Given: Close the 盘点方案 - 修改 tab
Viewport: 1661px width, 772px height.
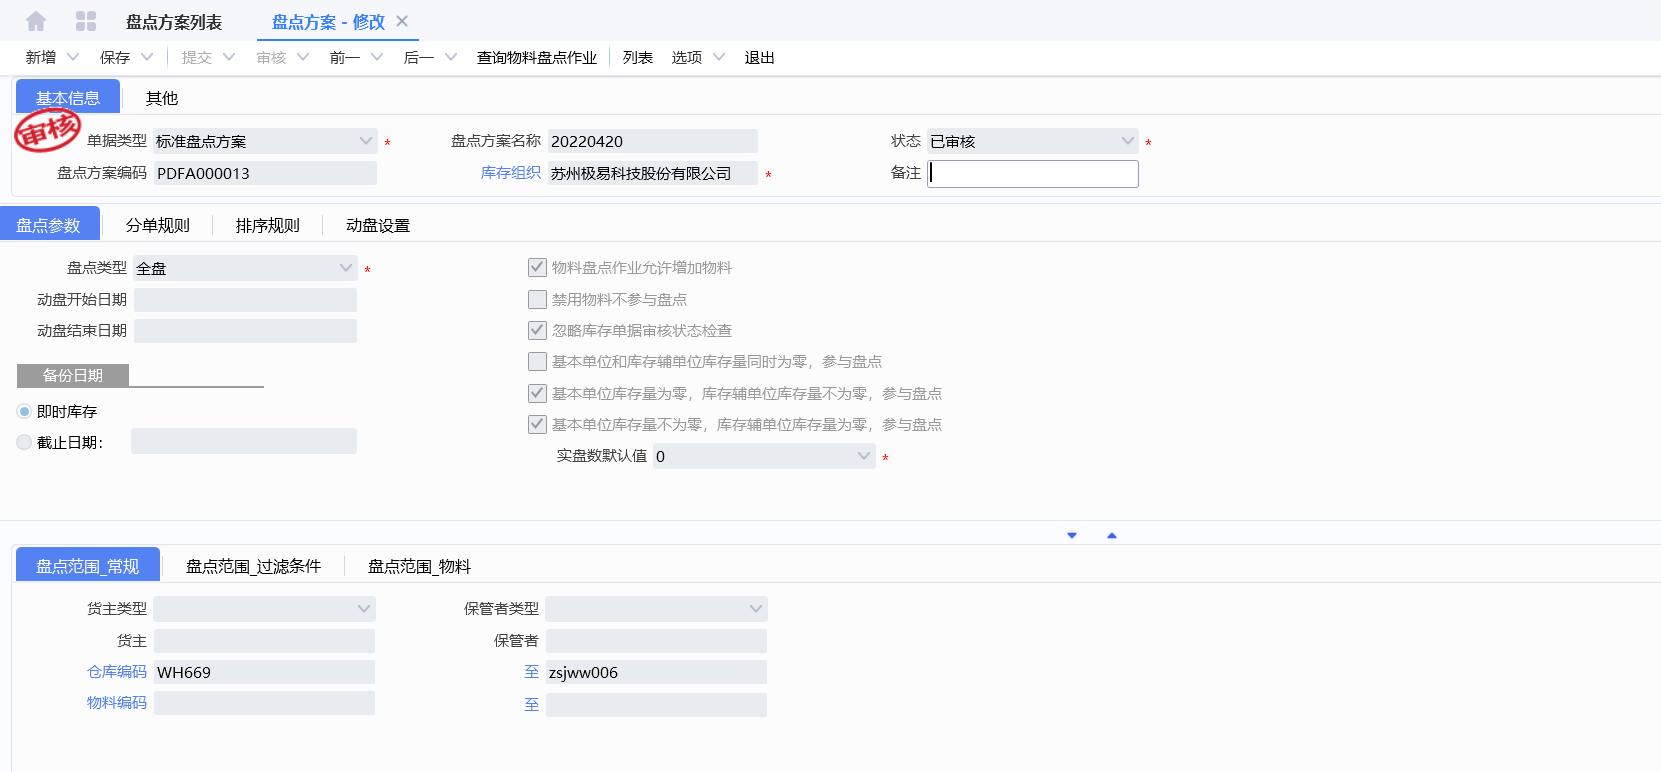Looking at the screenshot, I should 402,21.
